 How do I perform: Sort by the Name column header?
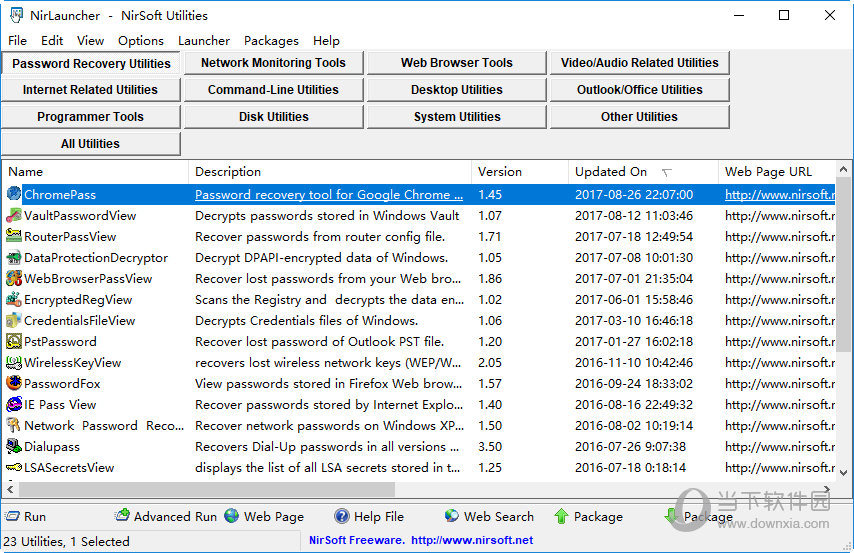[x=95, y=172]
